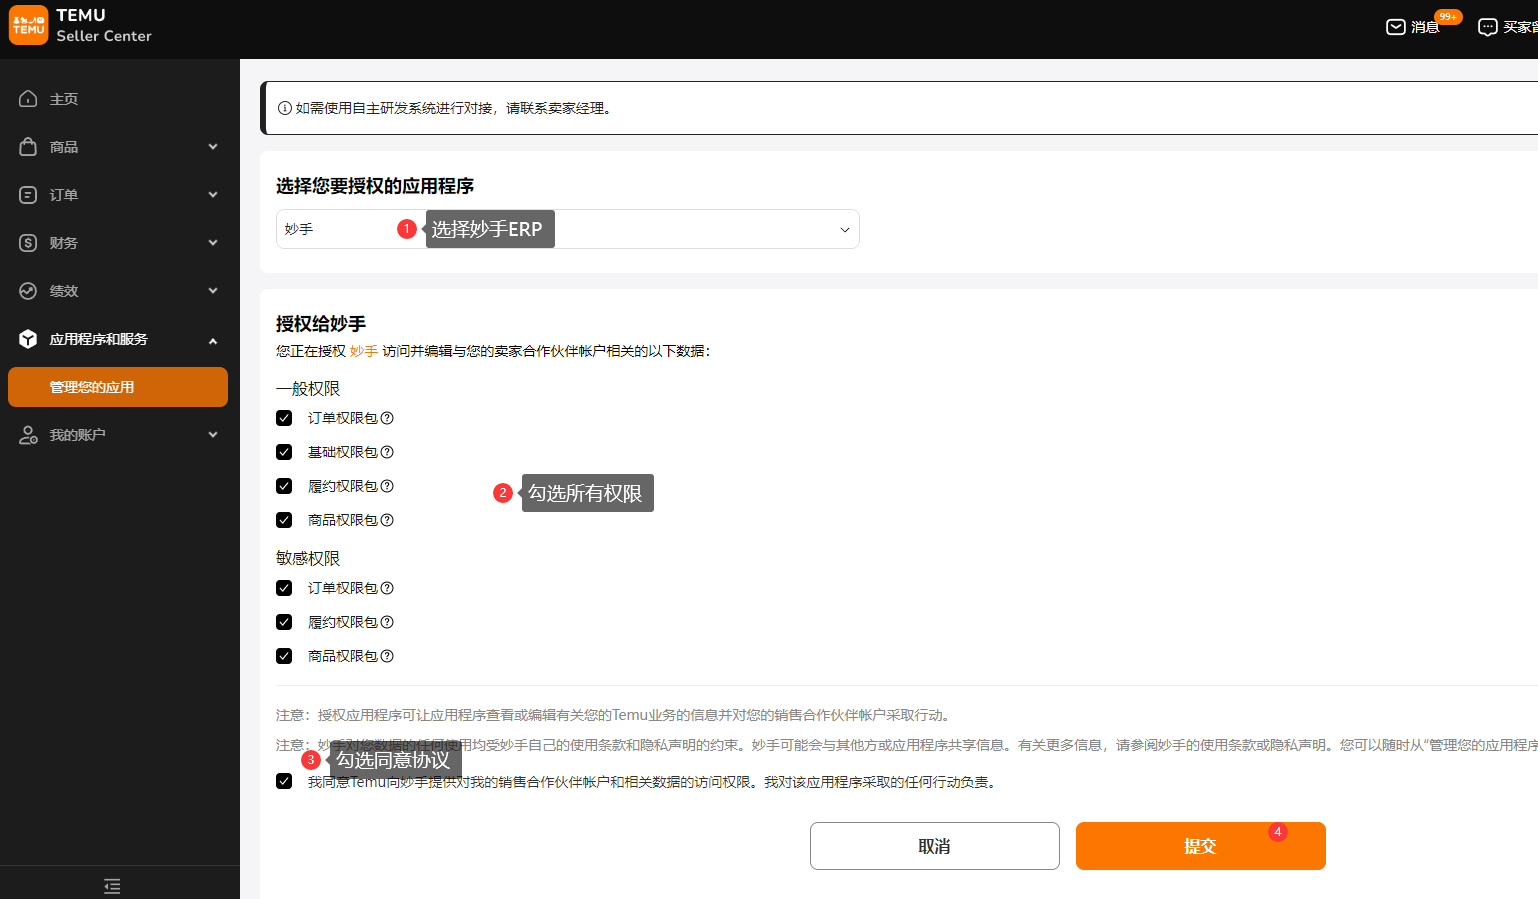Click the 99+ notification badge
Screen dimensions: 1538x899
point(1448,16)
